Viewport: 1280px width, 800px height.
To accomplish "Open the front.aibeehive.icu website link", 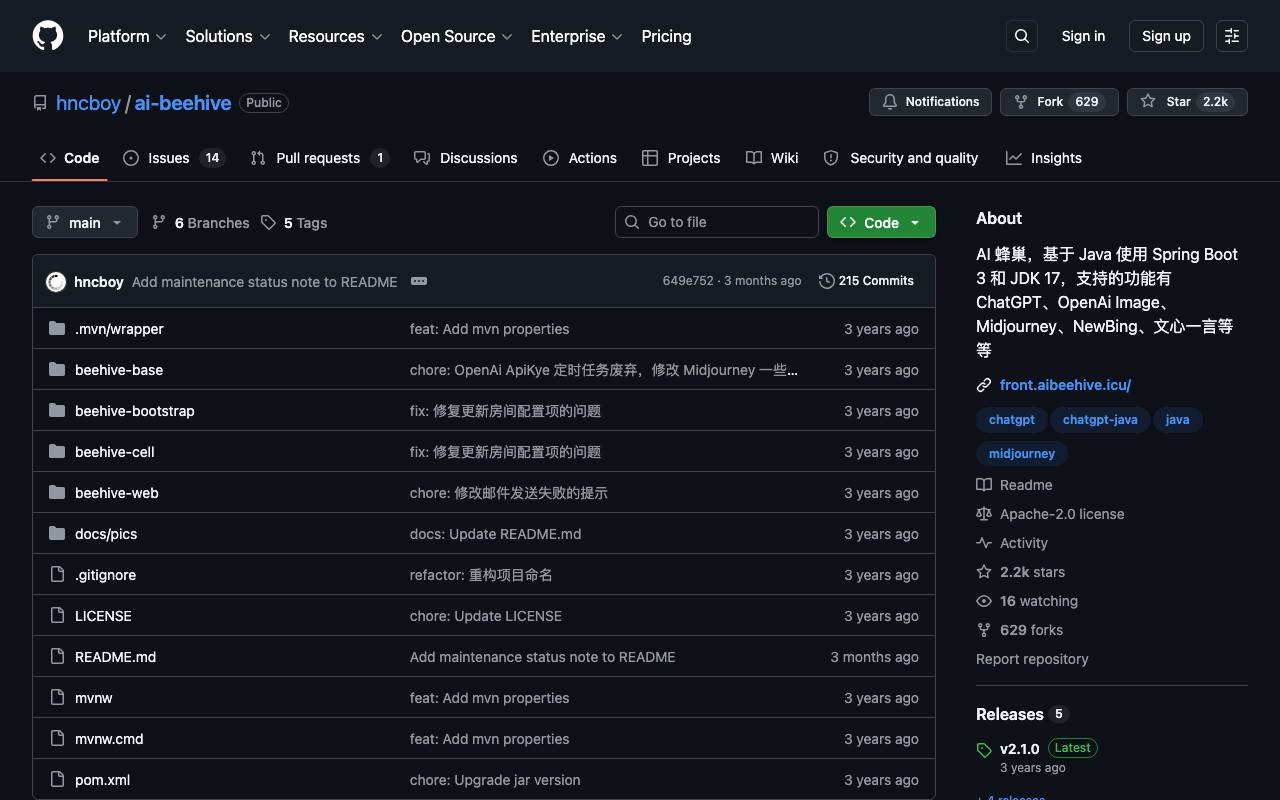I will tap(1065, 384).
